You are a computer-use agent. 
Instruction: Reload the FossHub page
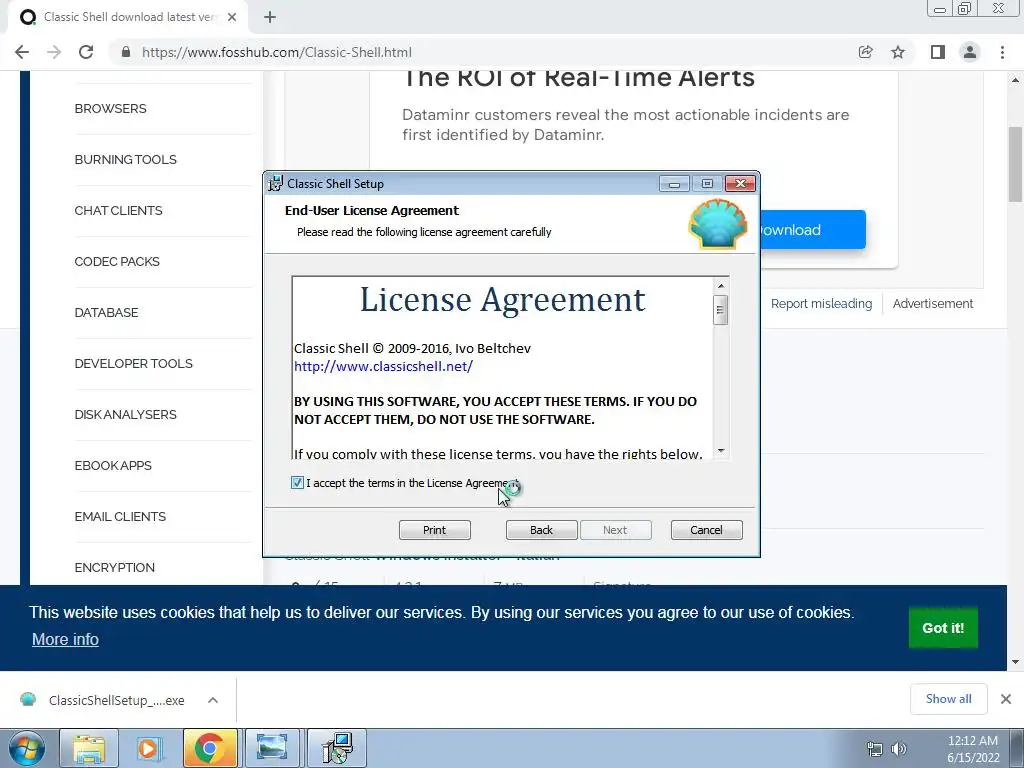[86, 52]
